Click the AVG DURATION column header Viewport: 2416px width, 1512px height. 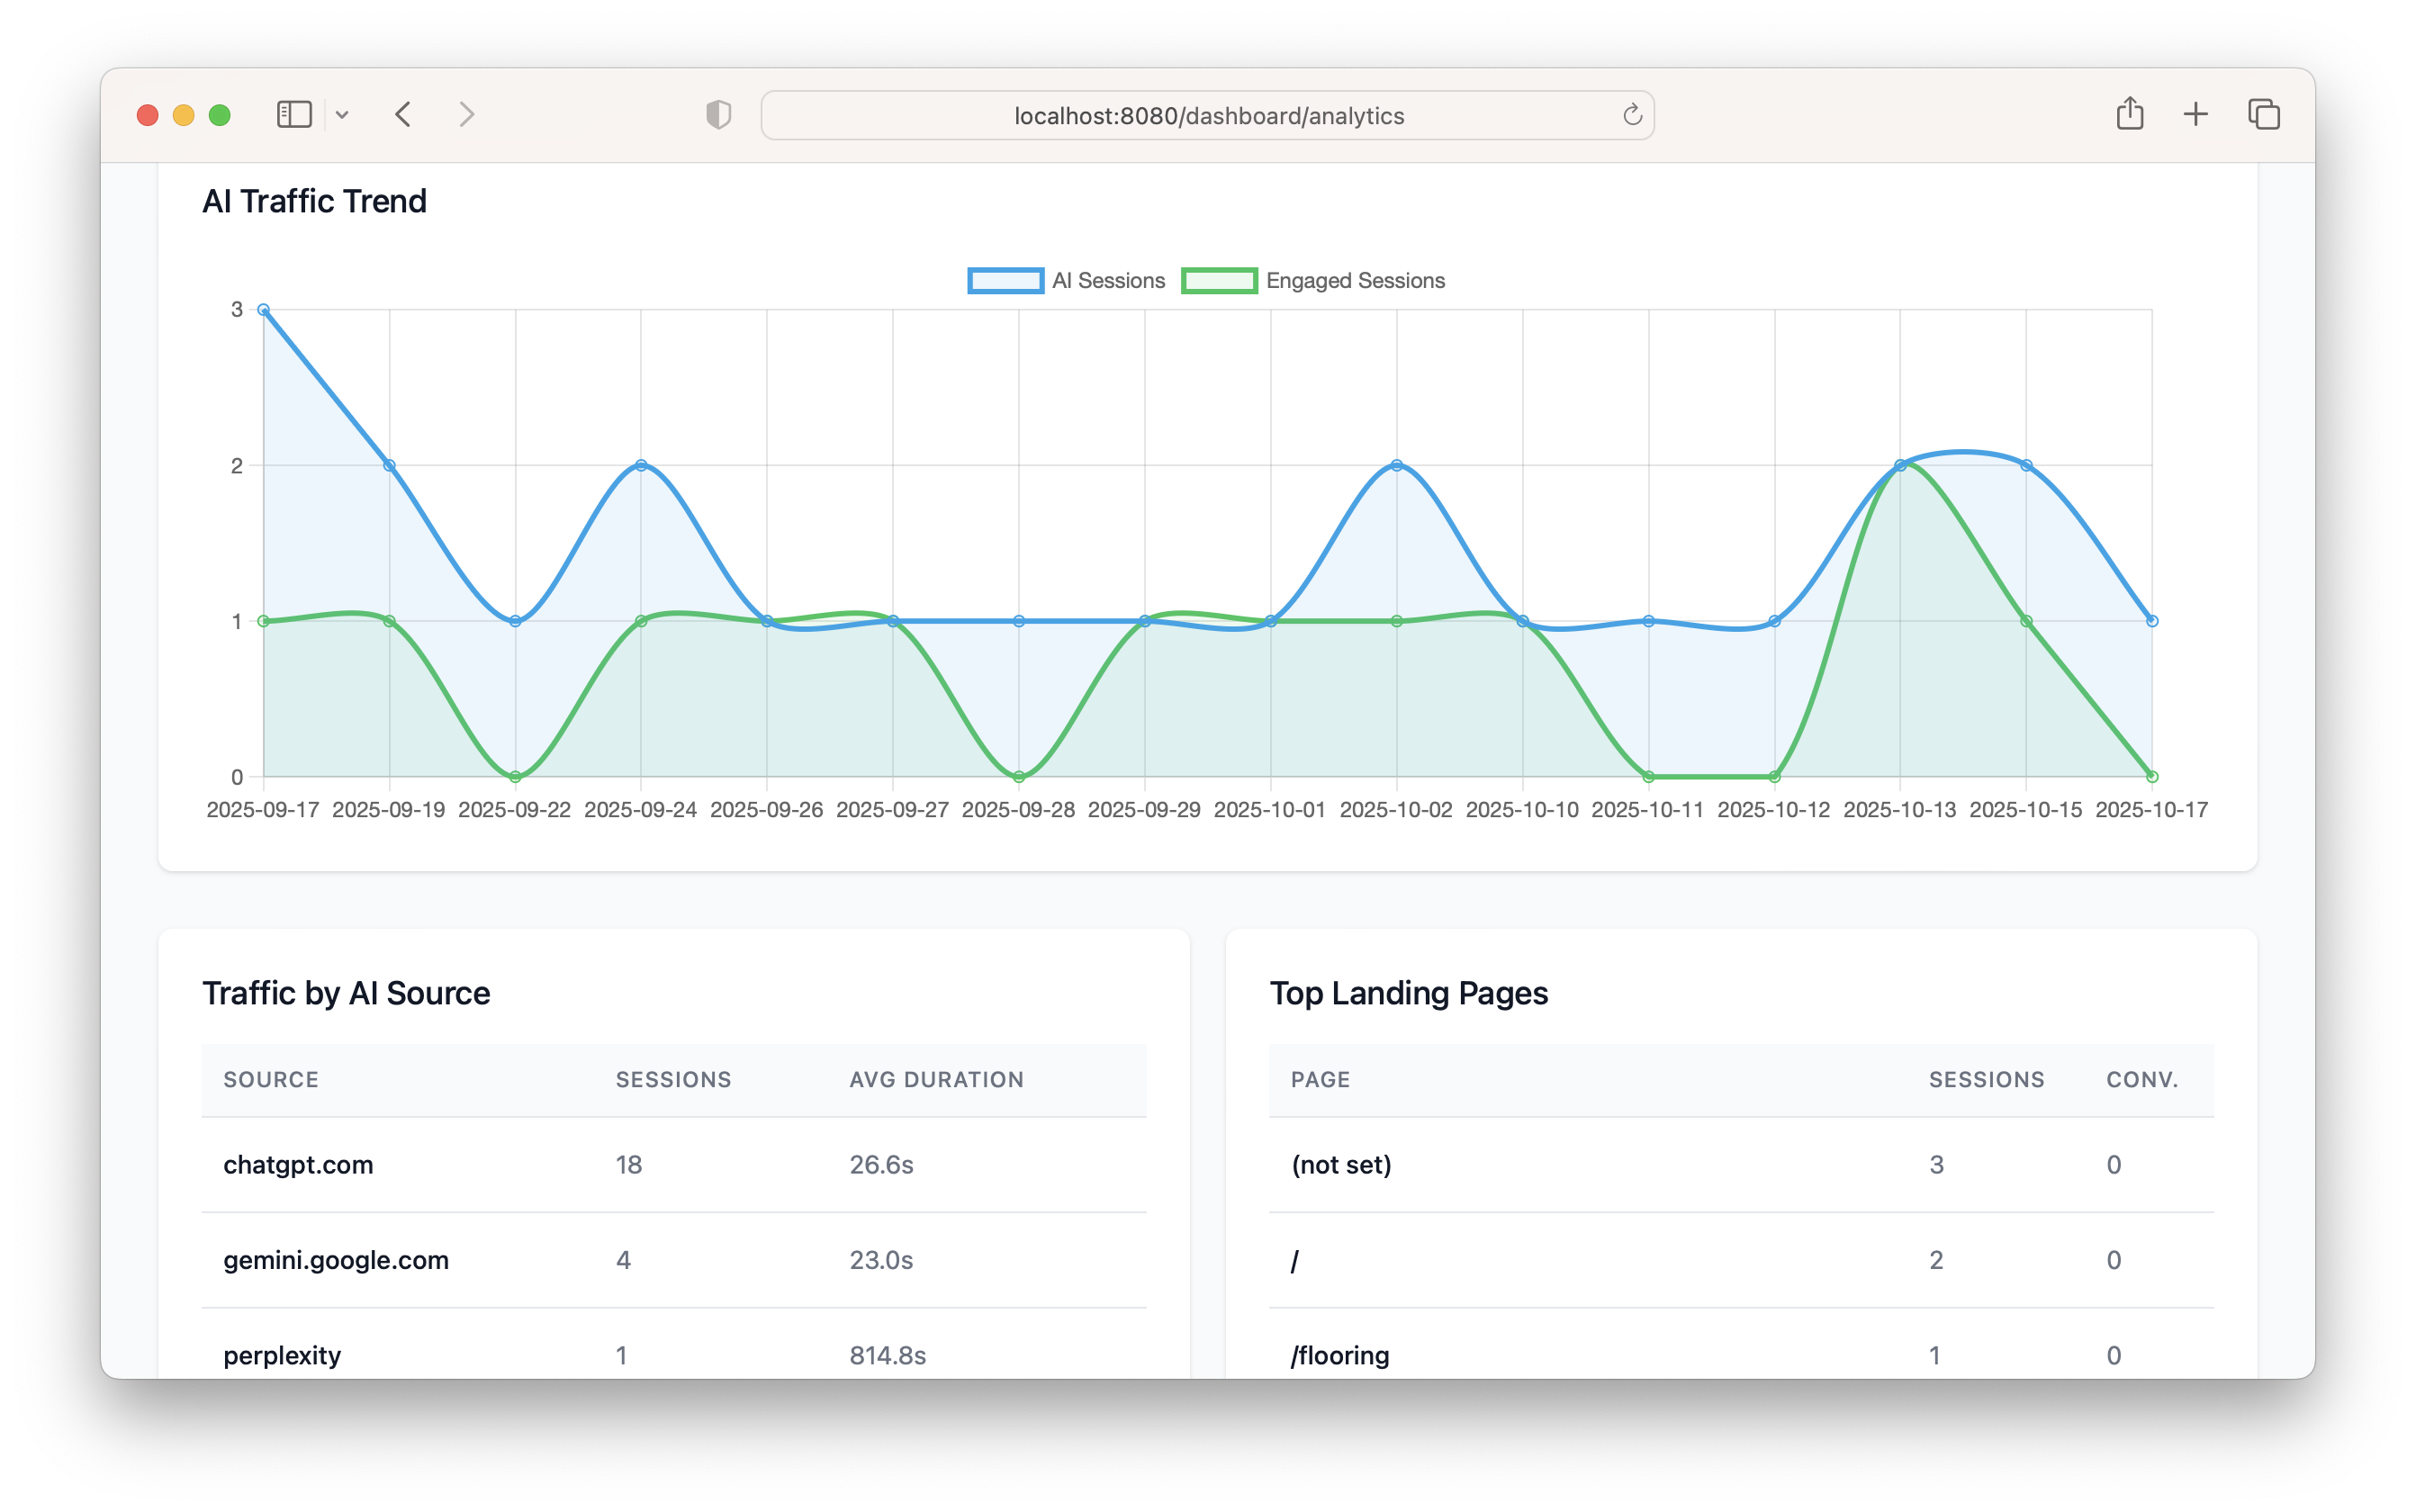point(936,1079)
